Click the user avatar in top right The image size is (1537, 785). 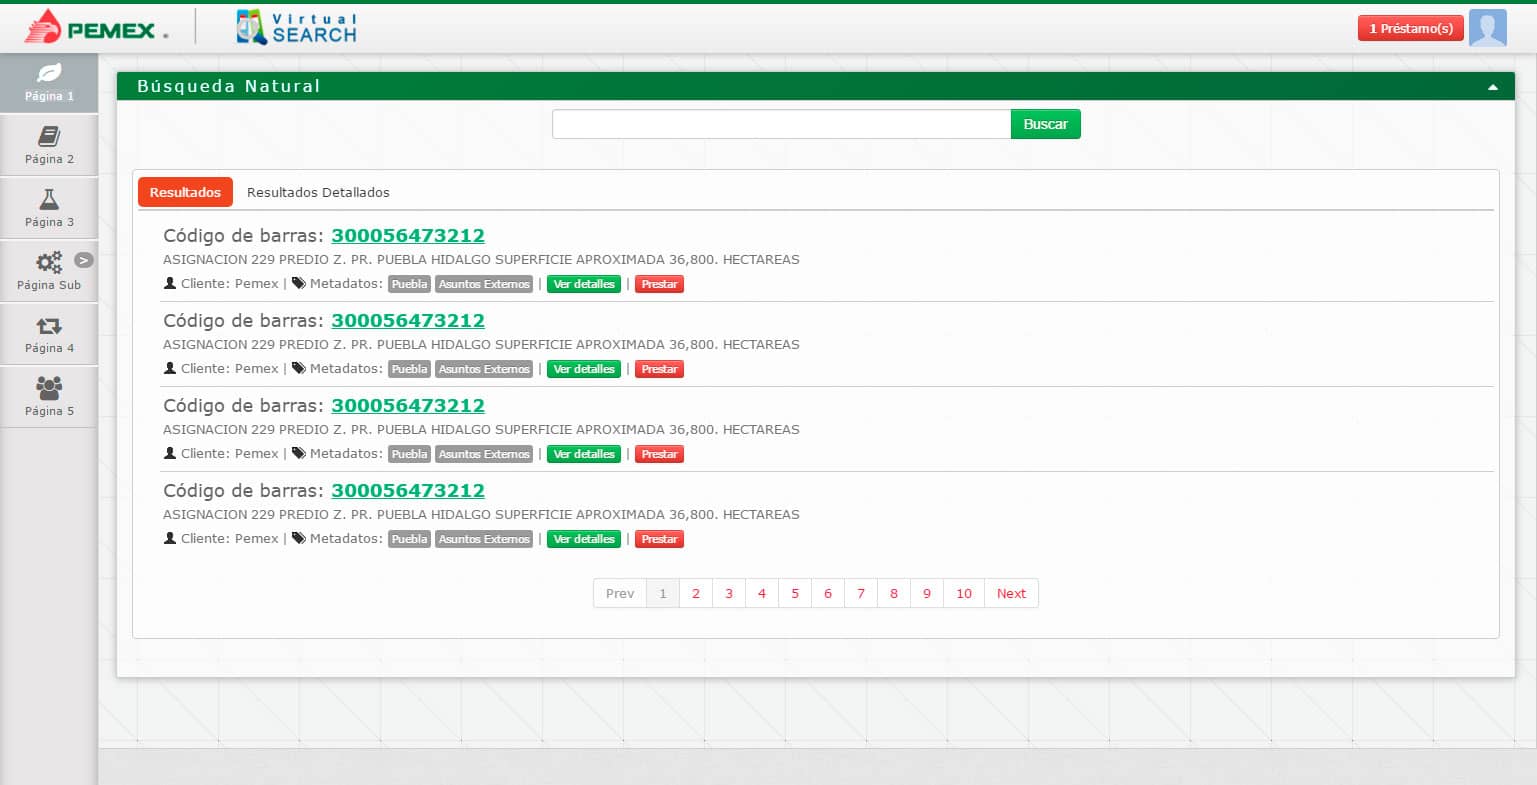coord(1487,28)
